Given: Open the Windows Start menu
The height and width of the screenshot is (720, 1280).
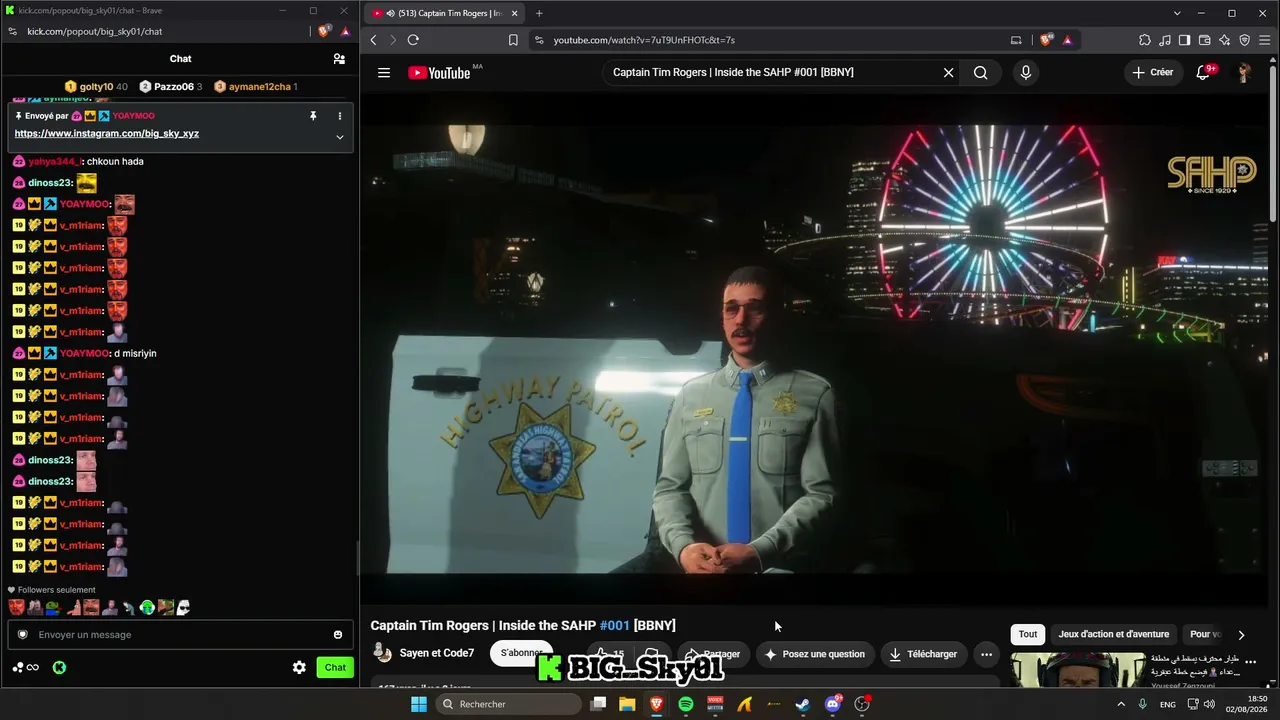Looking at the screenshot, I should click(419, 704).
